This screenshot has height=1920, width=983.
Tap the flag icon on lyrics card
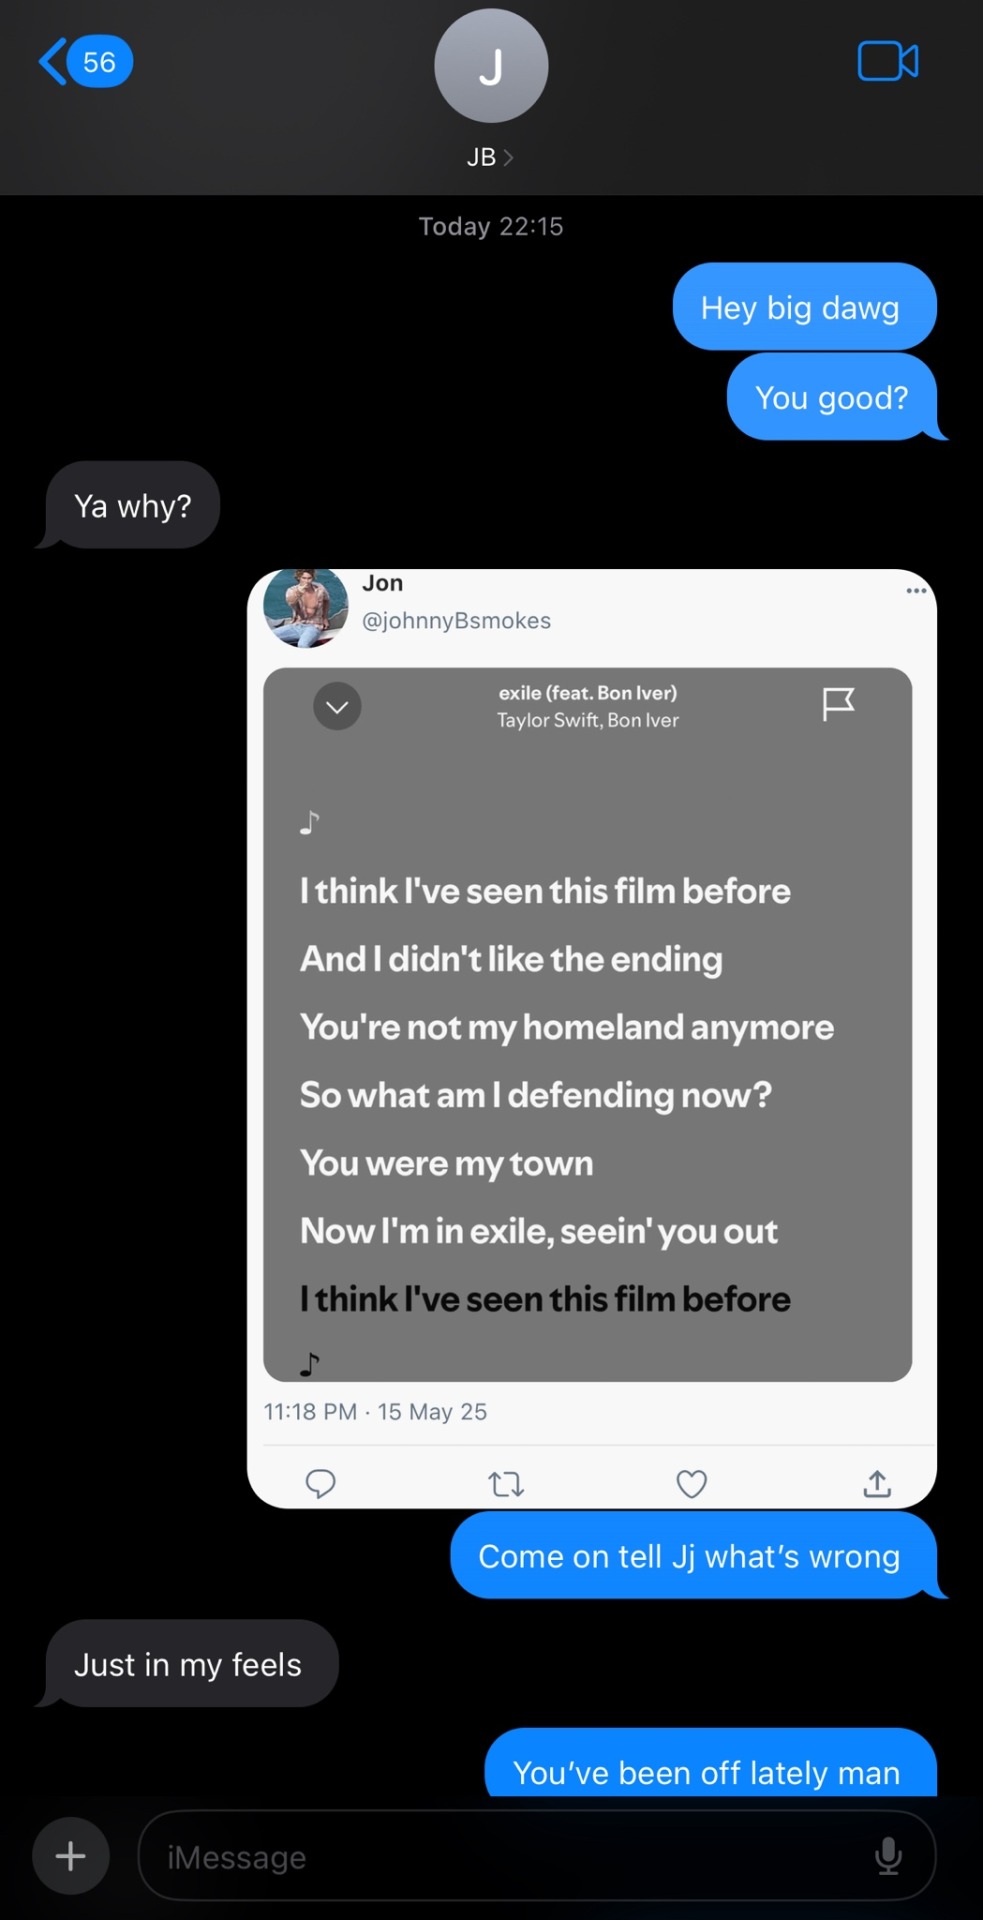point(838,704)
